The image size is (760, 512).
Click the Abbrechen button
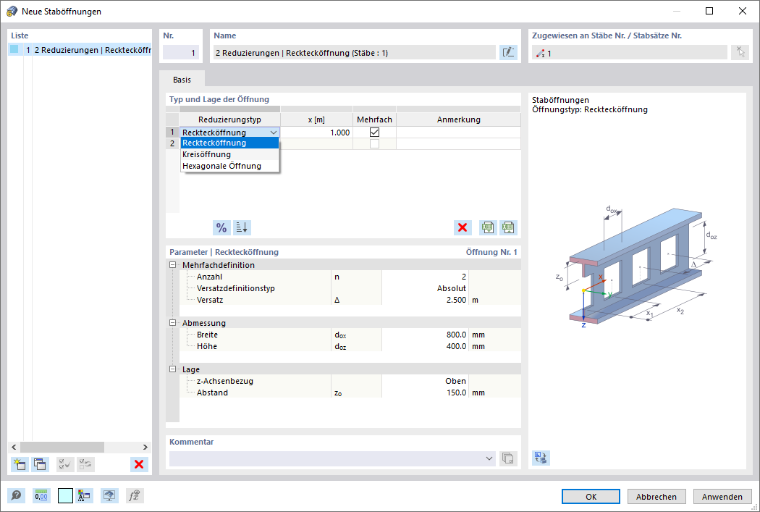point(656,496)
